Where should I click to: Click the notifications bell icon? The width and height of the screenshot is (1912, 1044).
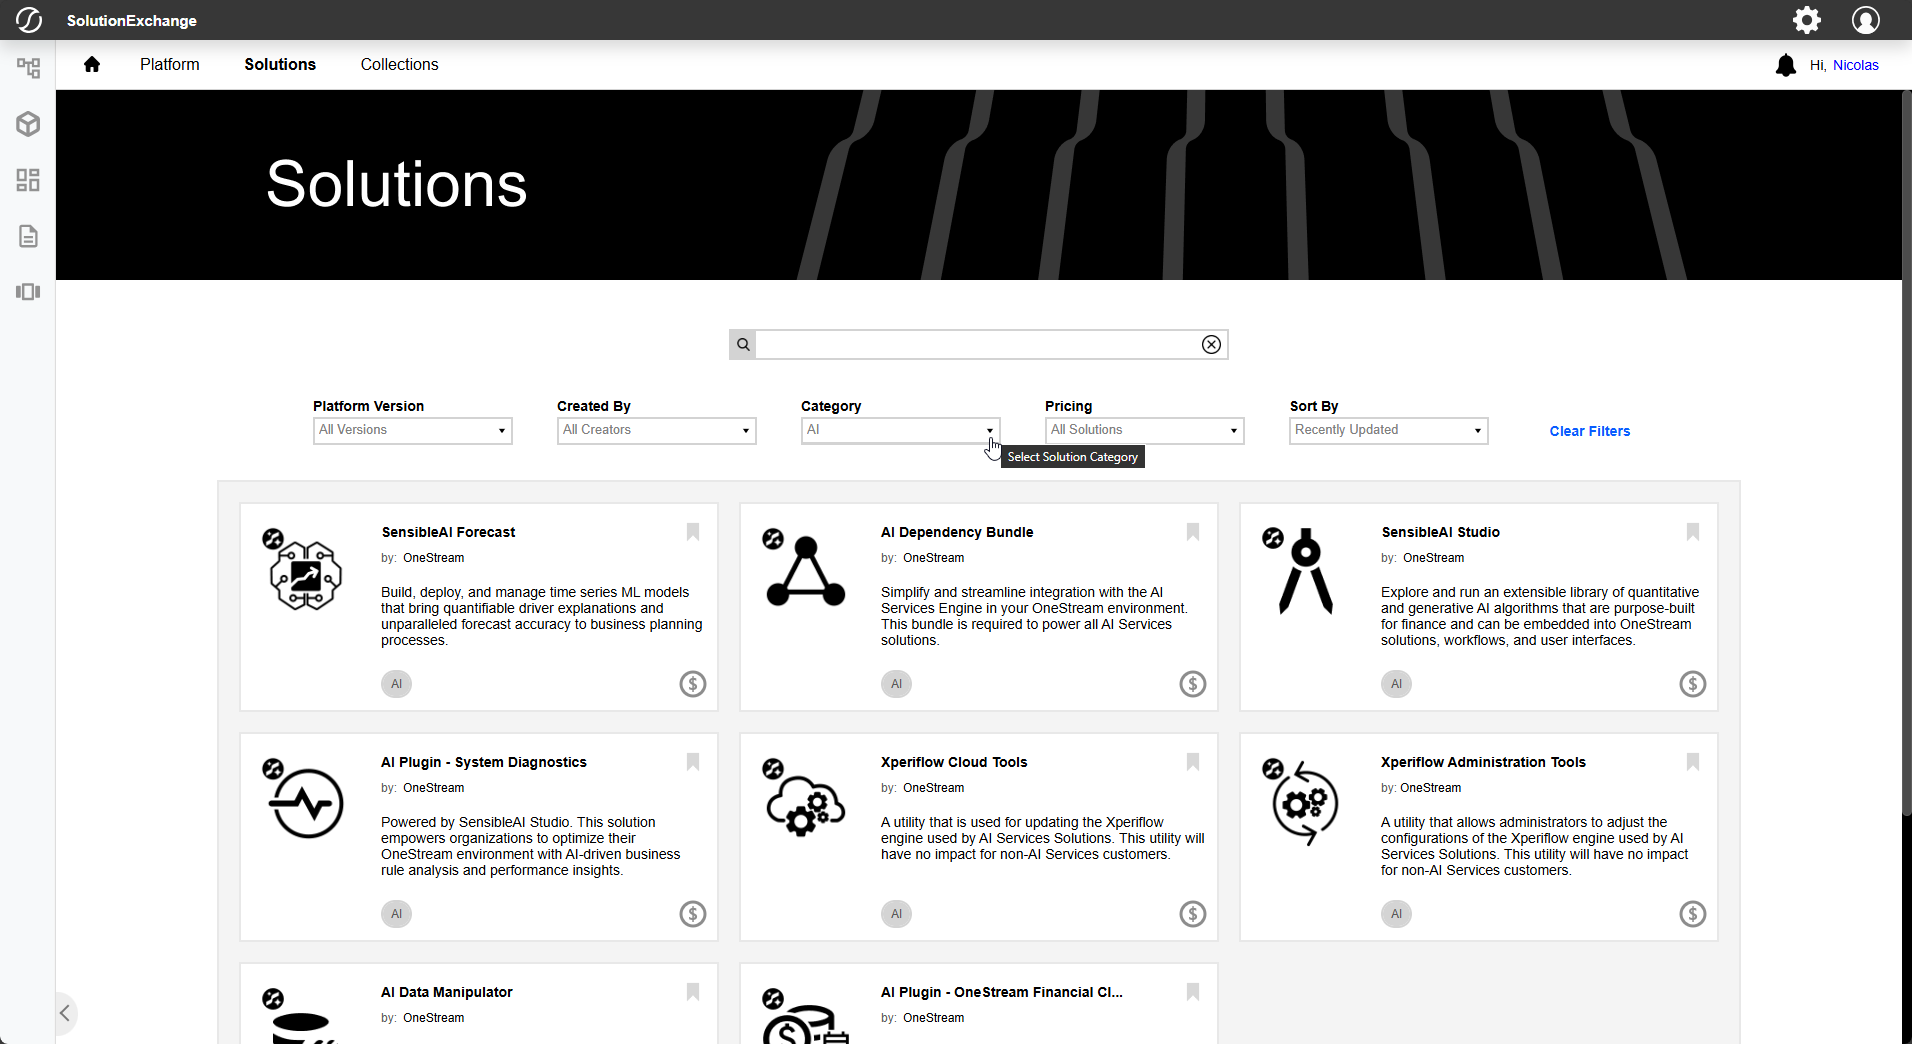tap(1785, 66)
